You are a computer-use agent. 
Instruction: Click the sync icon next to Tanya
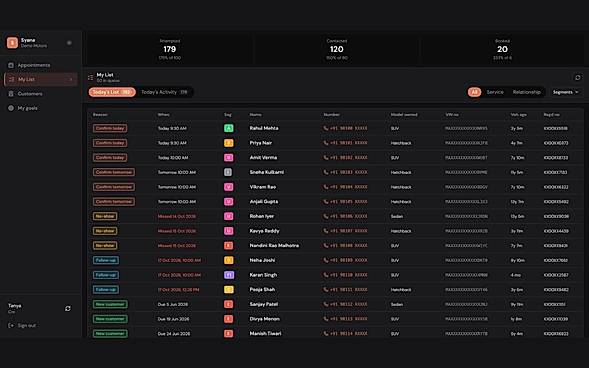click(x=68, y=308)
